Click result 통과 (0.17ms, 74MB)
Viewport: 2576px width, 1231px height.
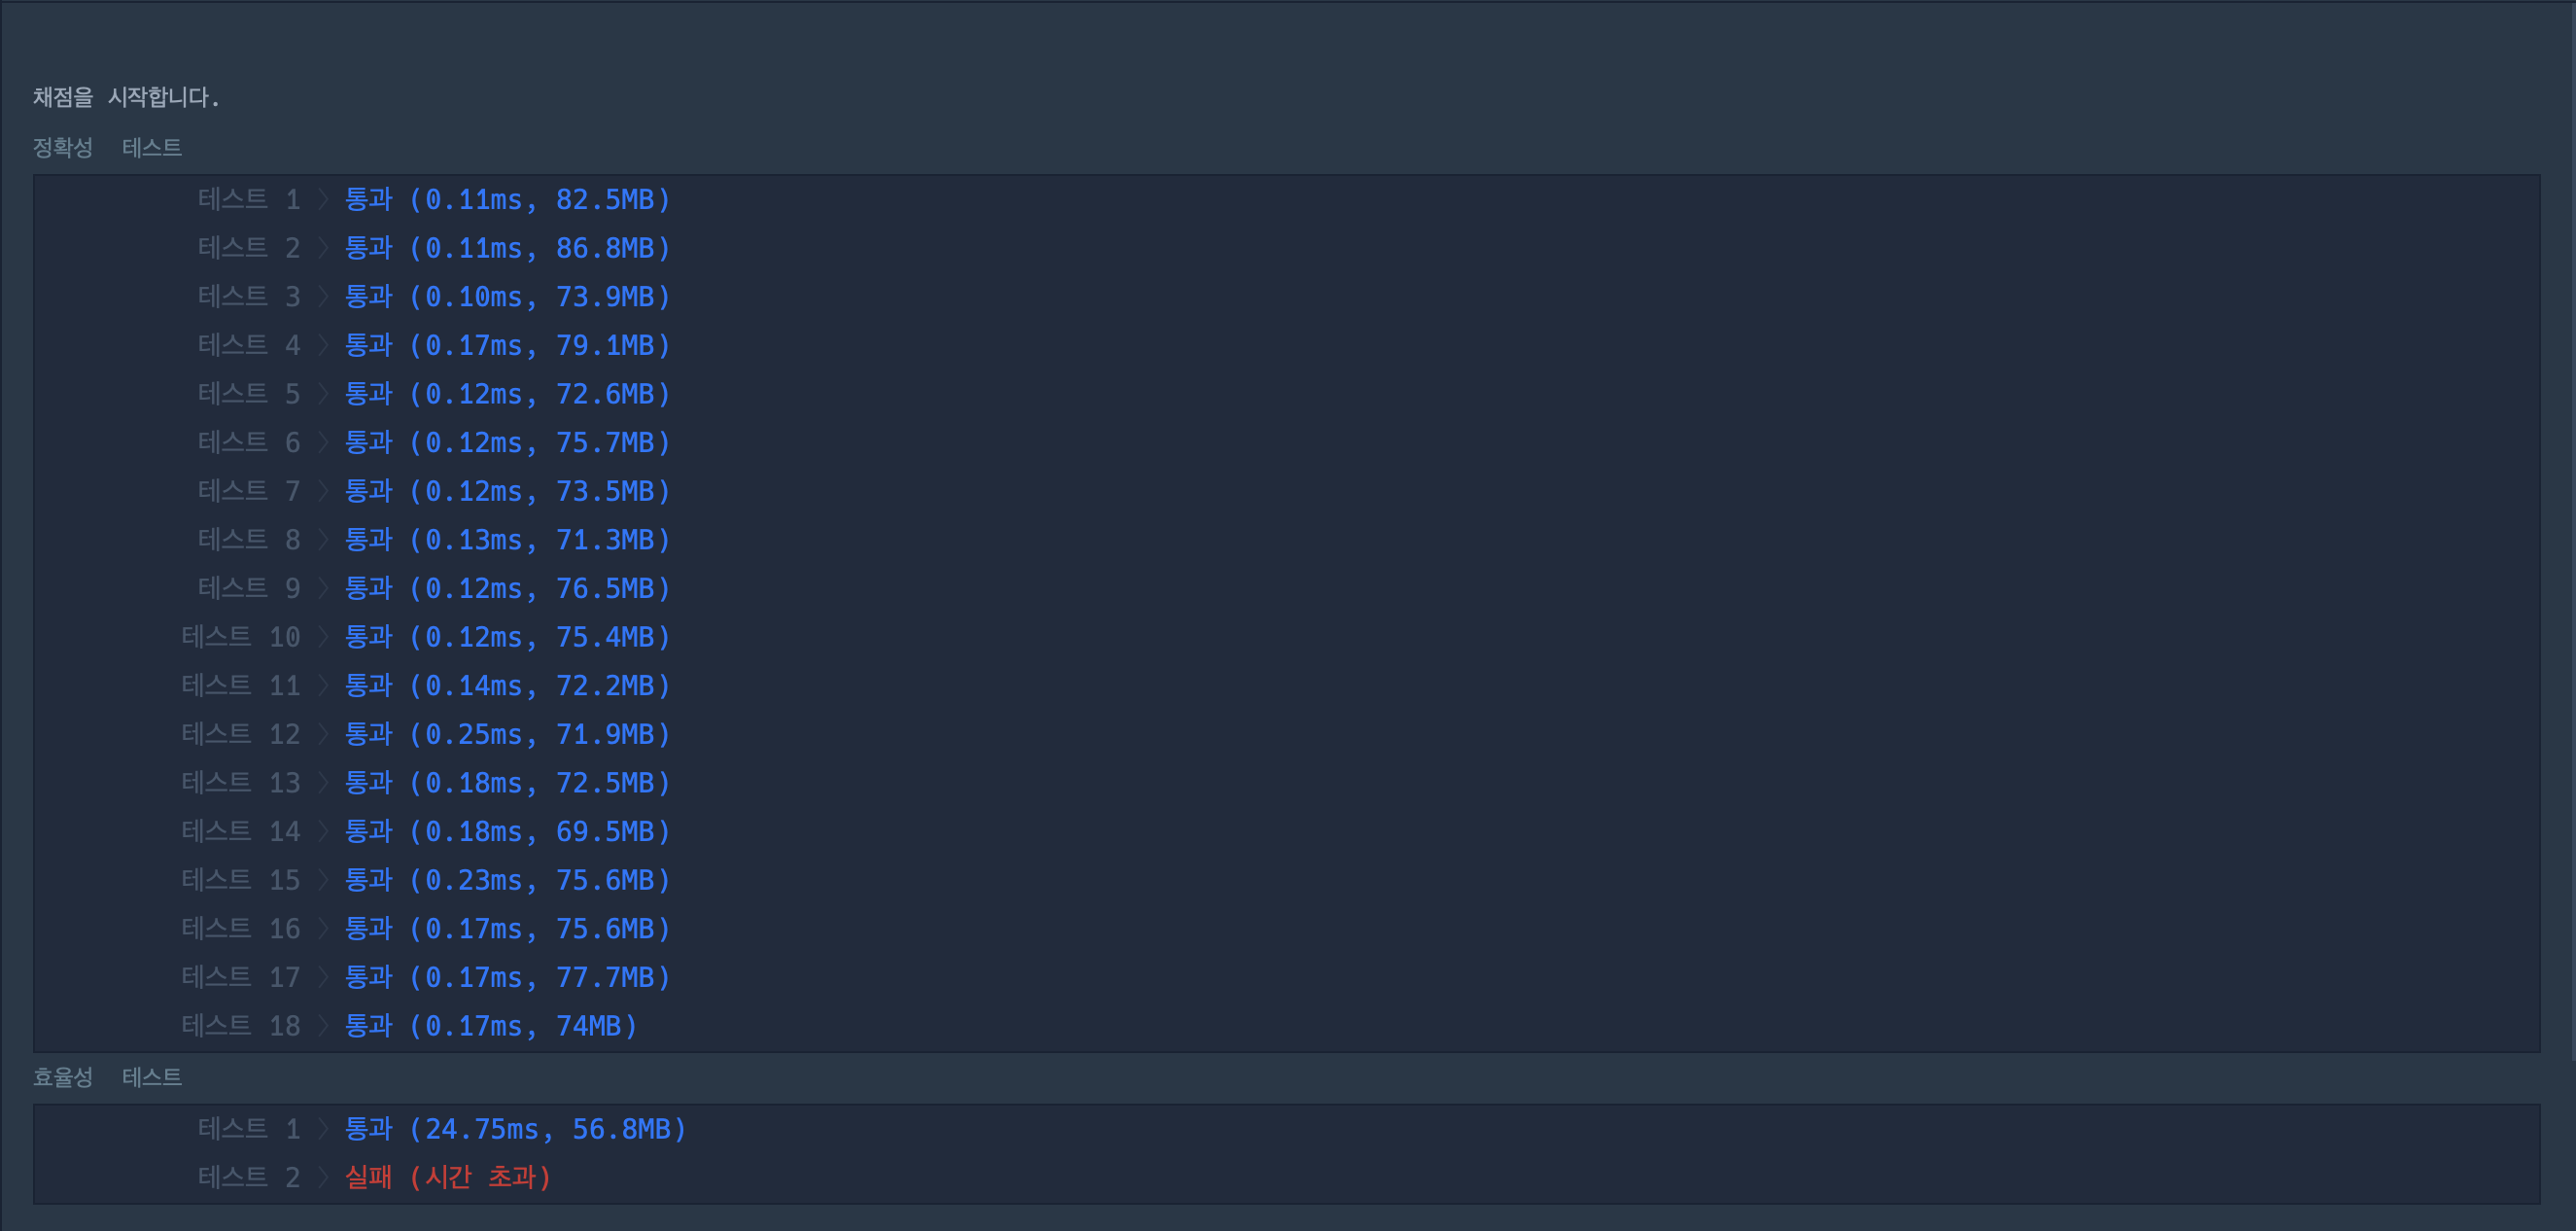pos(491,1026)
